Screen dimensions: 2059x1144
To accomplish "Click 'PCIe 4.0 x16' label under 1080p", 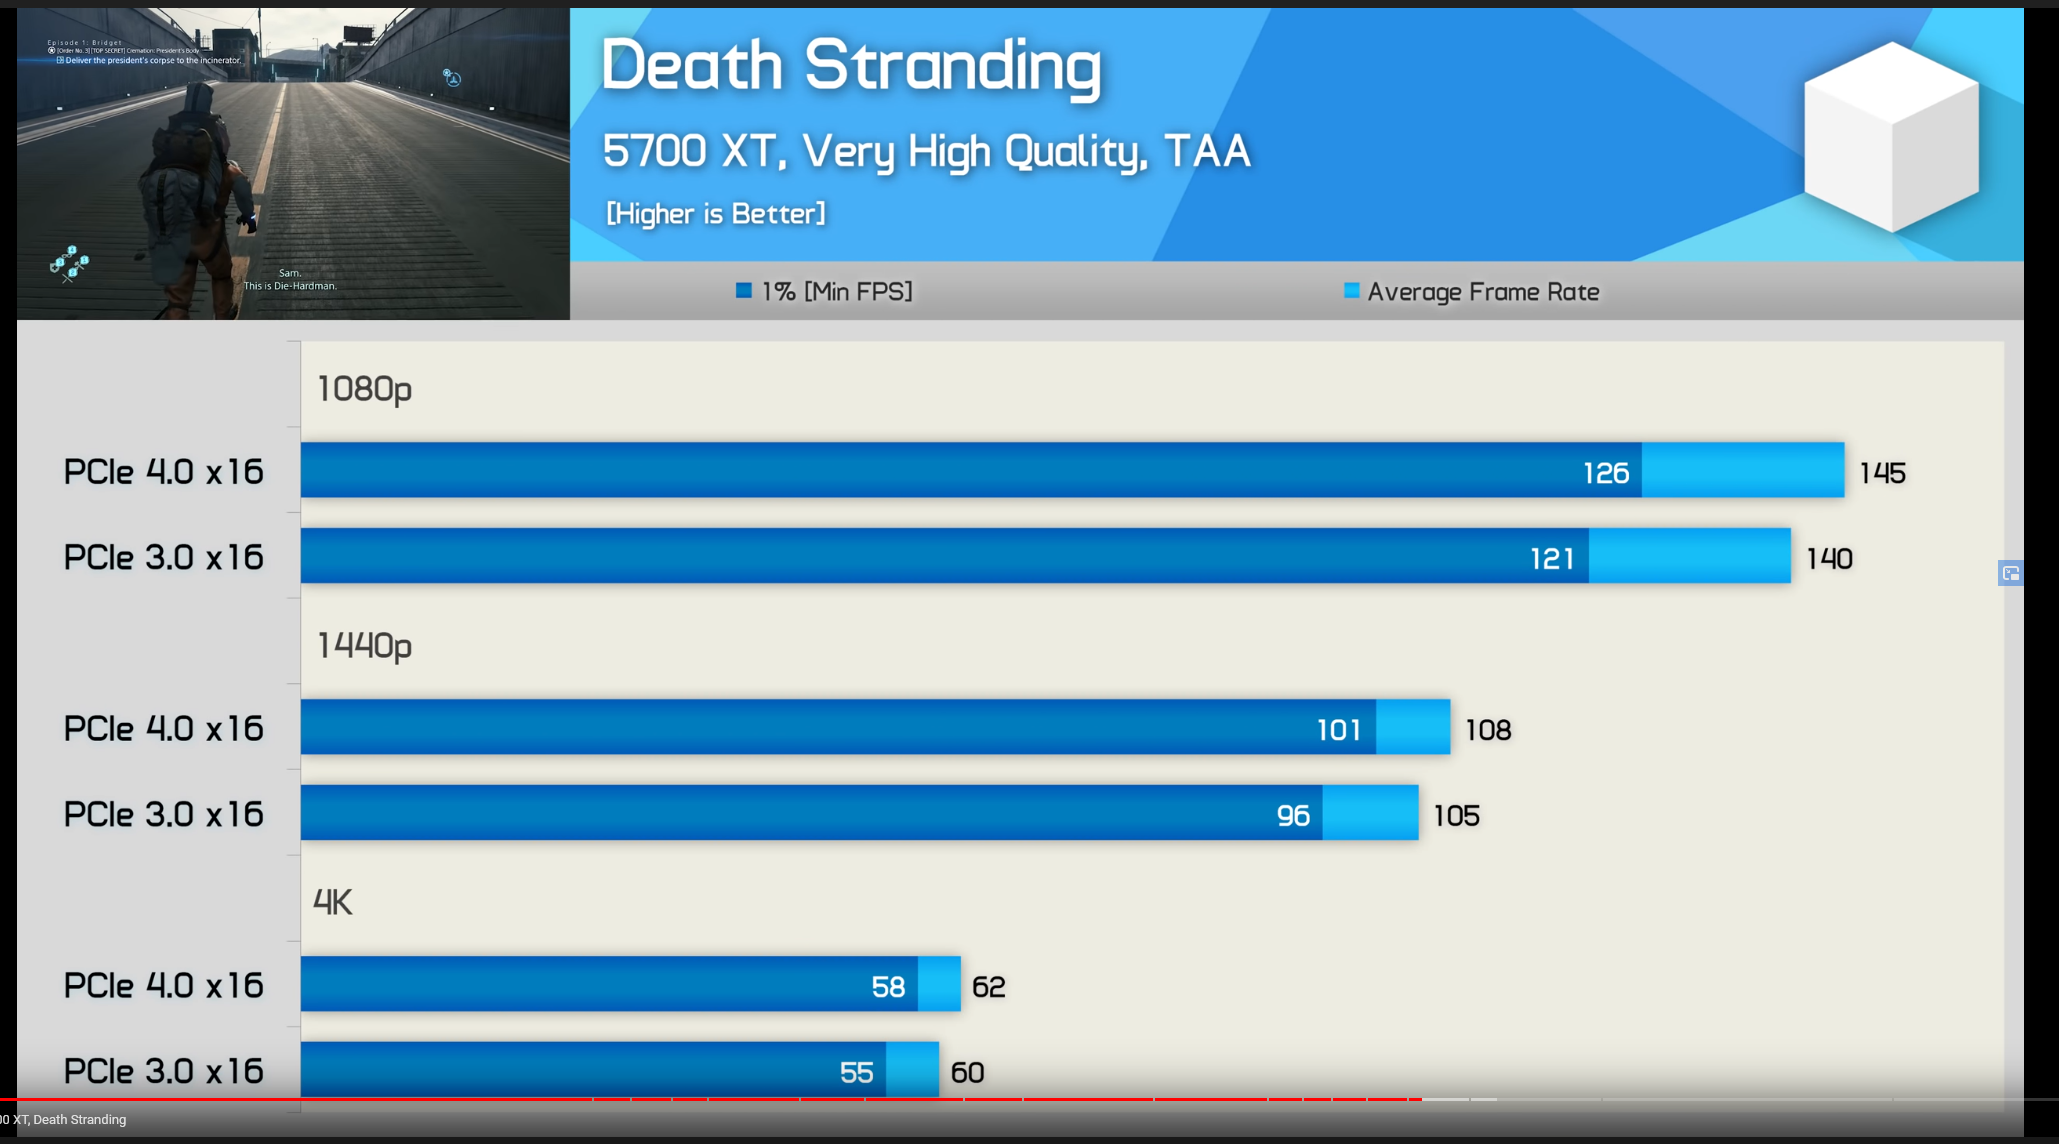I will coord(164,471).
